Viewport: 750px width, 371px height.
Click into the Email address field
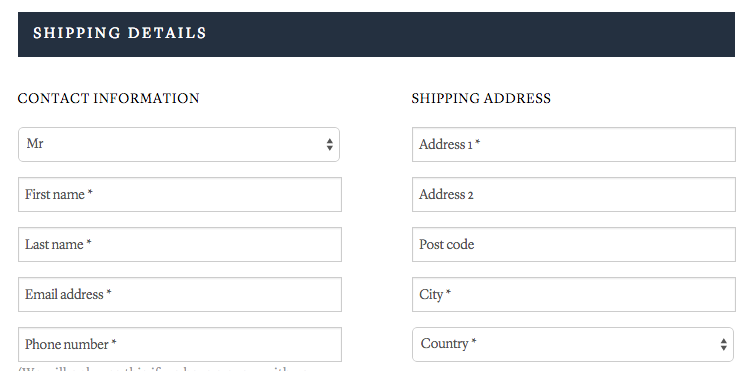click(180, 295)
